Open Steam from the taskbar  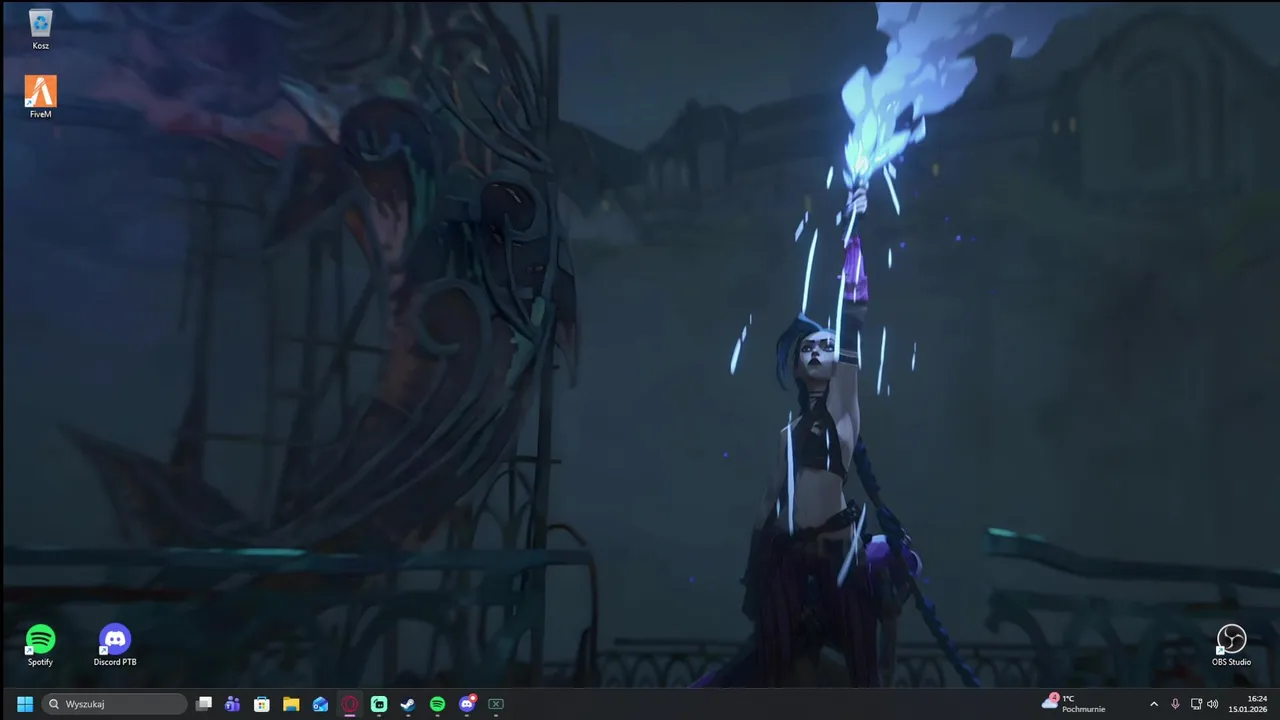click(x=408, y=704)
